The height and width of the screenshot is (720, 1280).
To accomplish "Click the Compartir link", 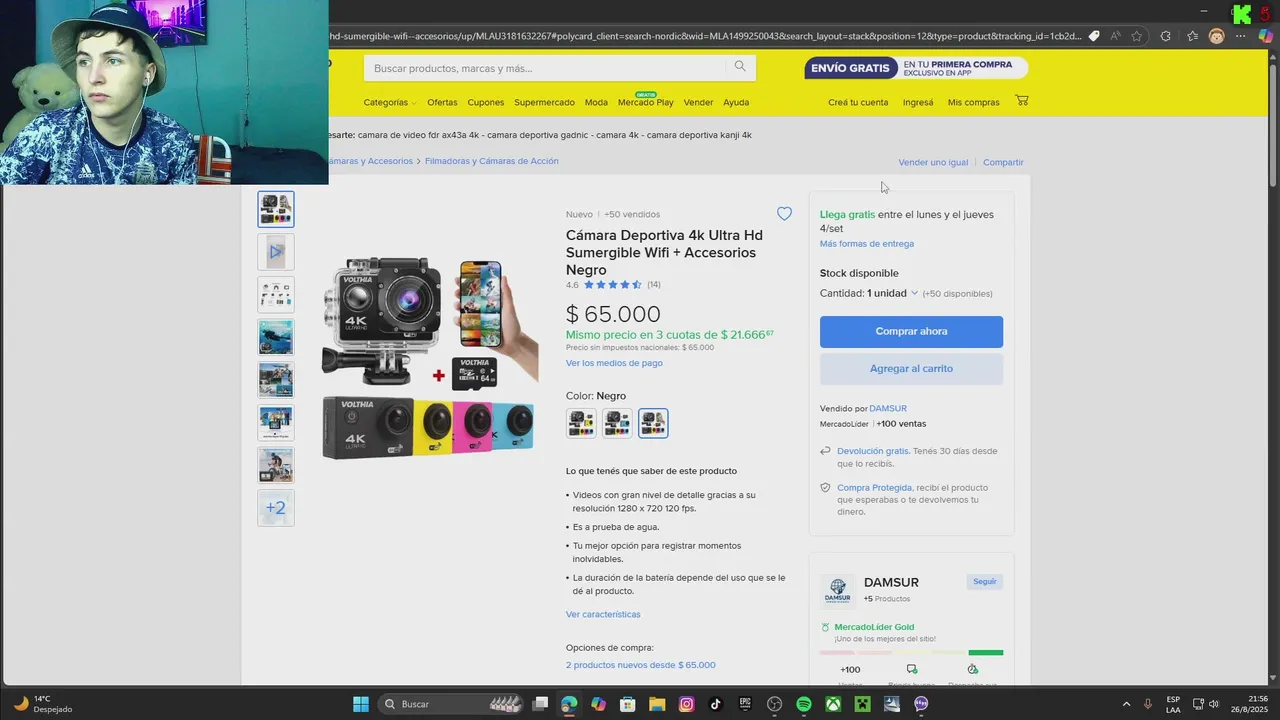I will click(1003, 162).
